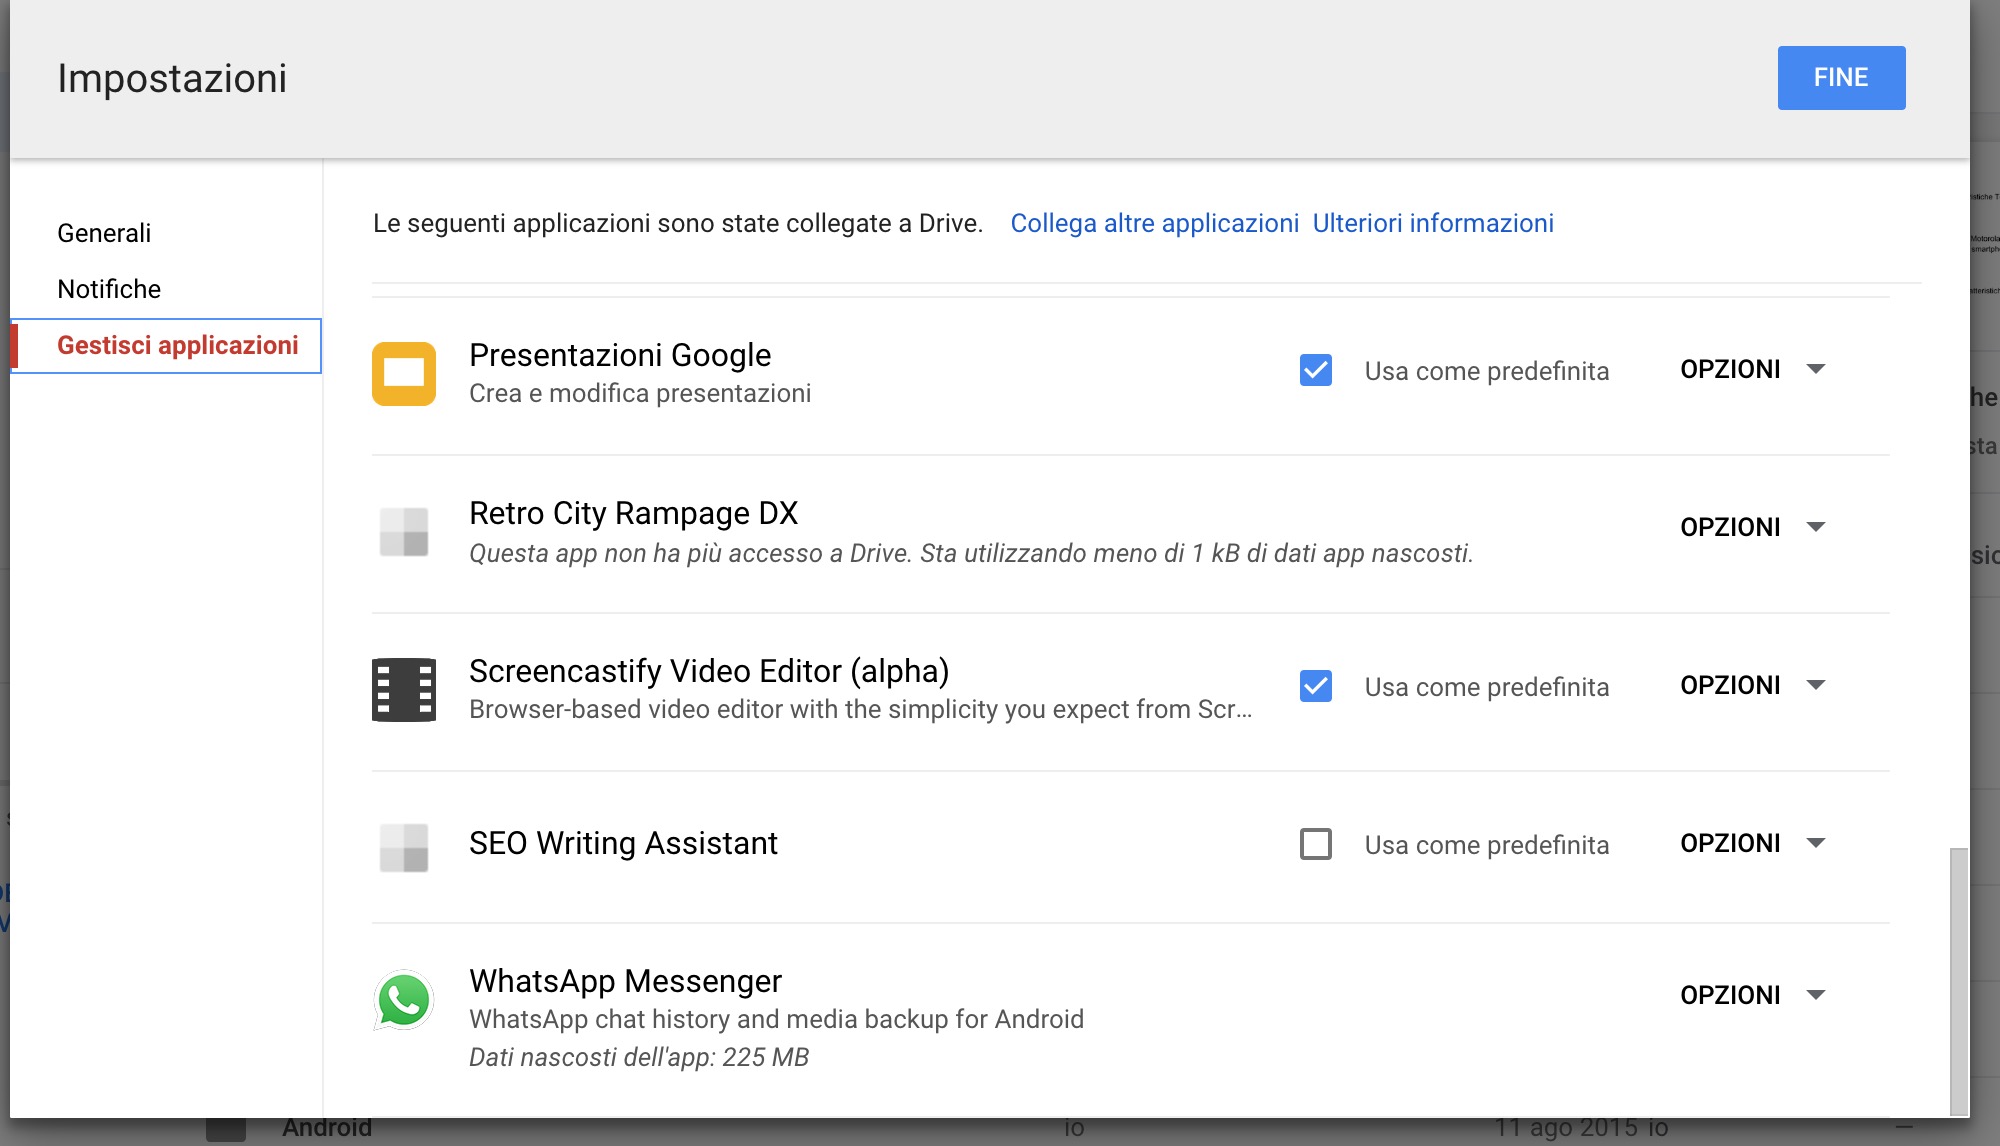Click the Screencastify film strip icon
Image resolution: width=2000 pixels, height=1146 pixels.
pos(404,689)
